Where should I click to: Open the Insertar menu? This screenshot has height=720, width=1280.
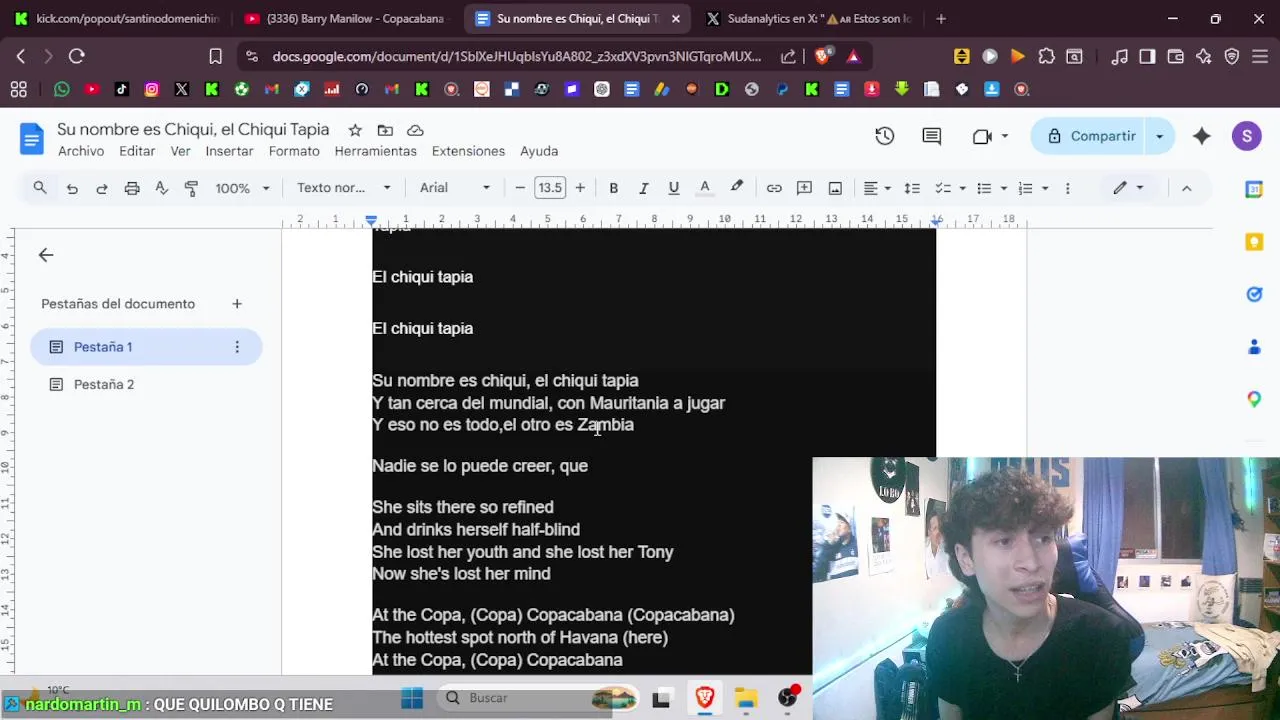pyautogui.click(x=229, y=151)
